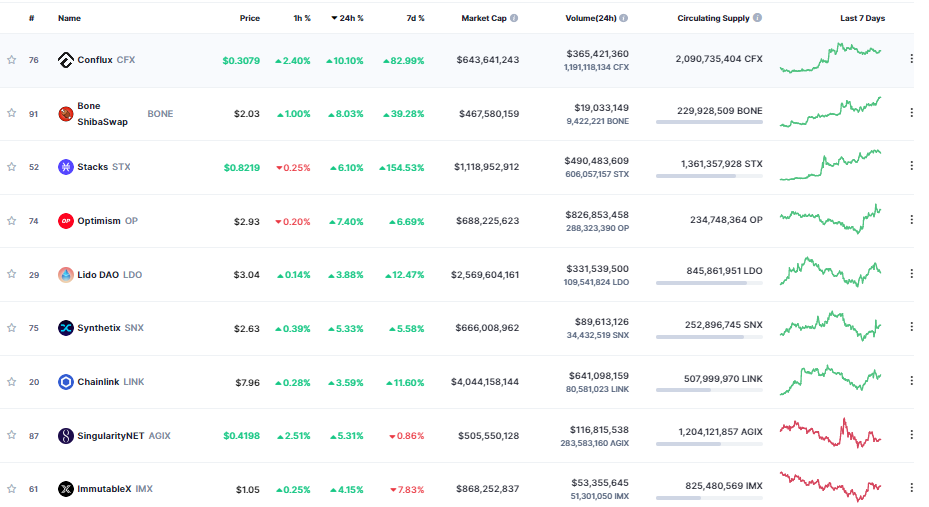The image size is (929, 507).
Task: Sort by the 24h % column header
Action: pos(347,18)
